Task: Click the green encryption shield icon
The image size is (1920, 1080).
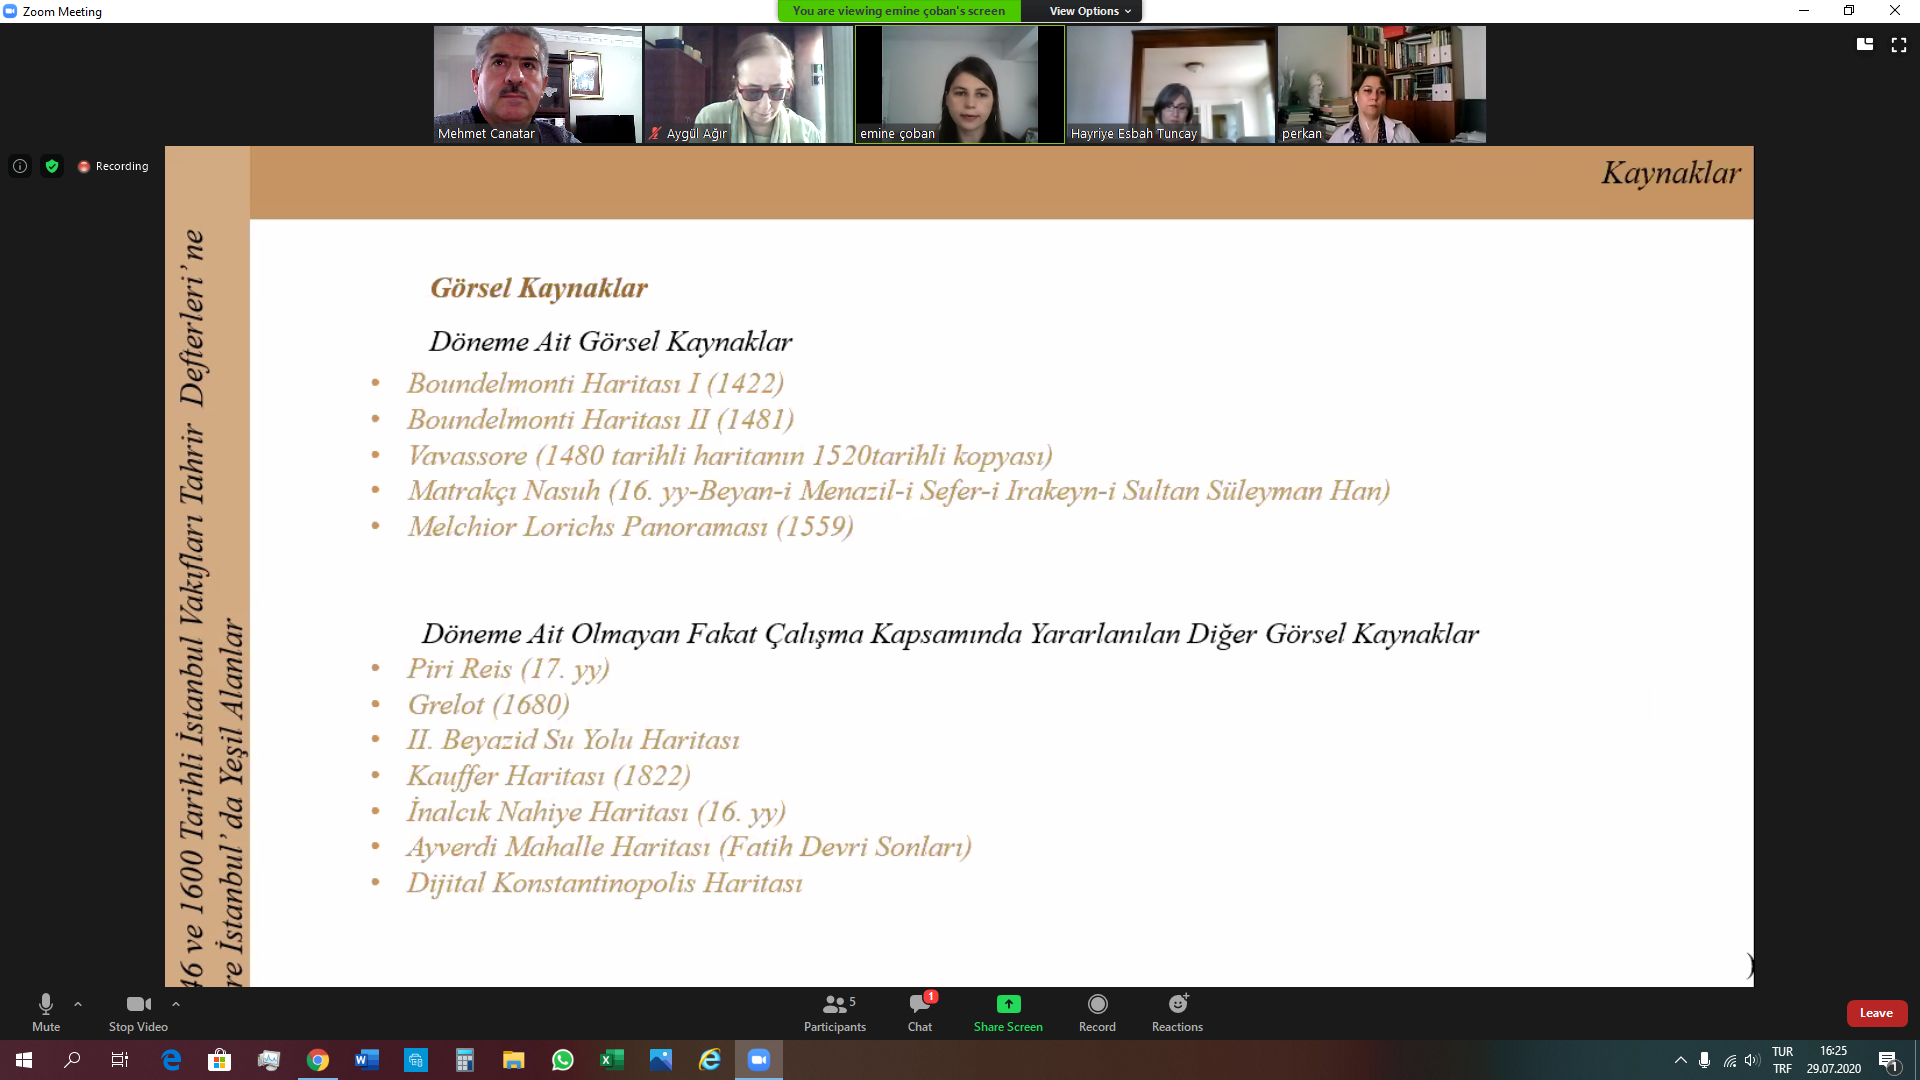Action: tap(52, 166)
